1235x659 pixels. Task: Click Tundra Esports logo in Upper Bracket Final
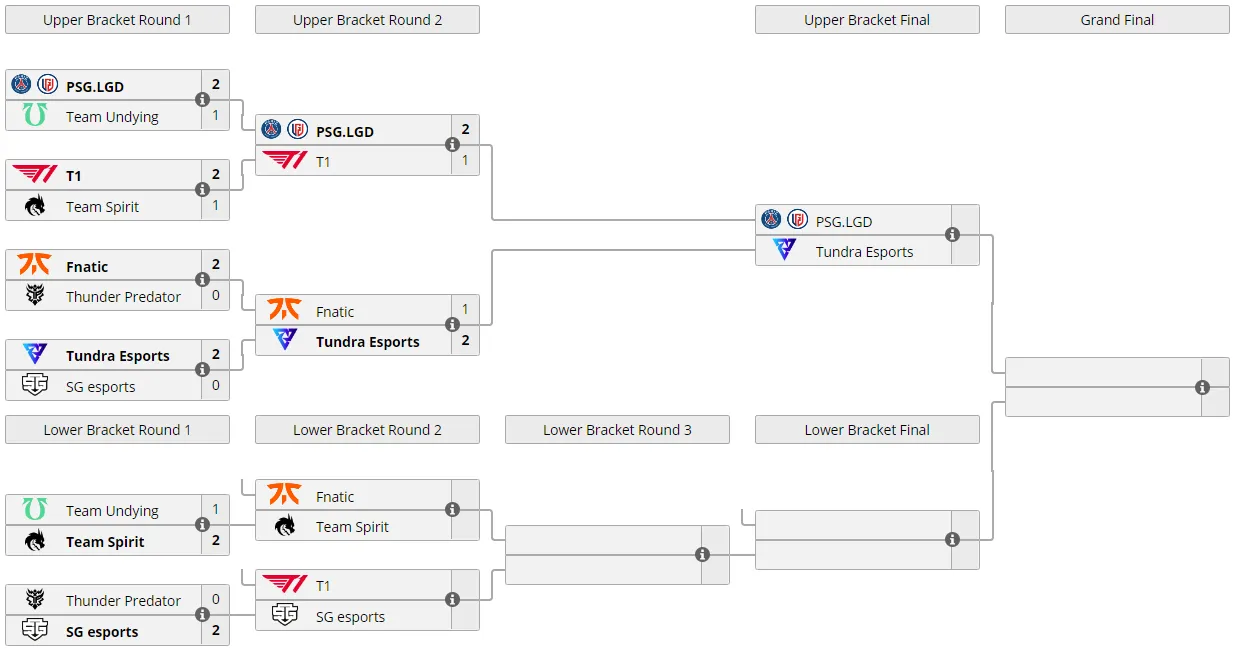(784, 250)
